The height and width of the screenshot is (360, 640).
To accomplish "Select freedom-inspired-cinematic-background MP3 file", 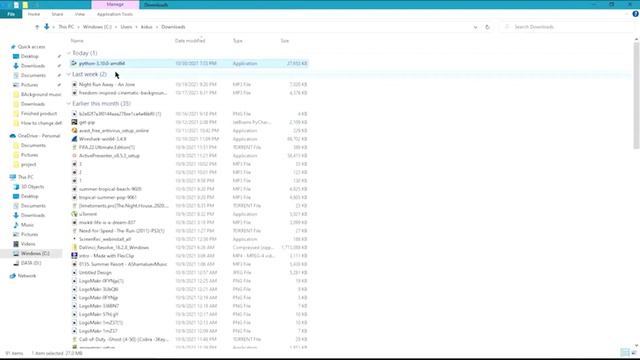I will point(123,93).
